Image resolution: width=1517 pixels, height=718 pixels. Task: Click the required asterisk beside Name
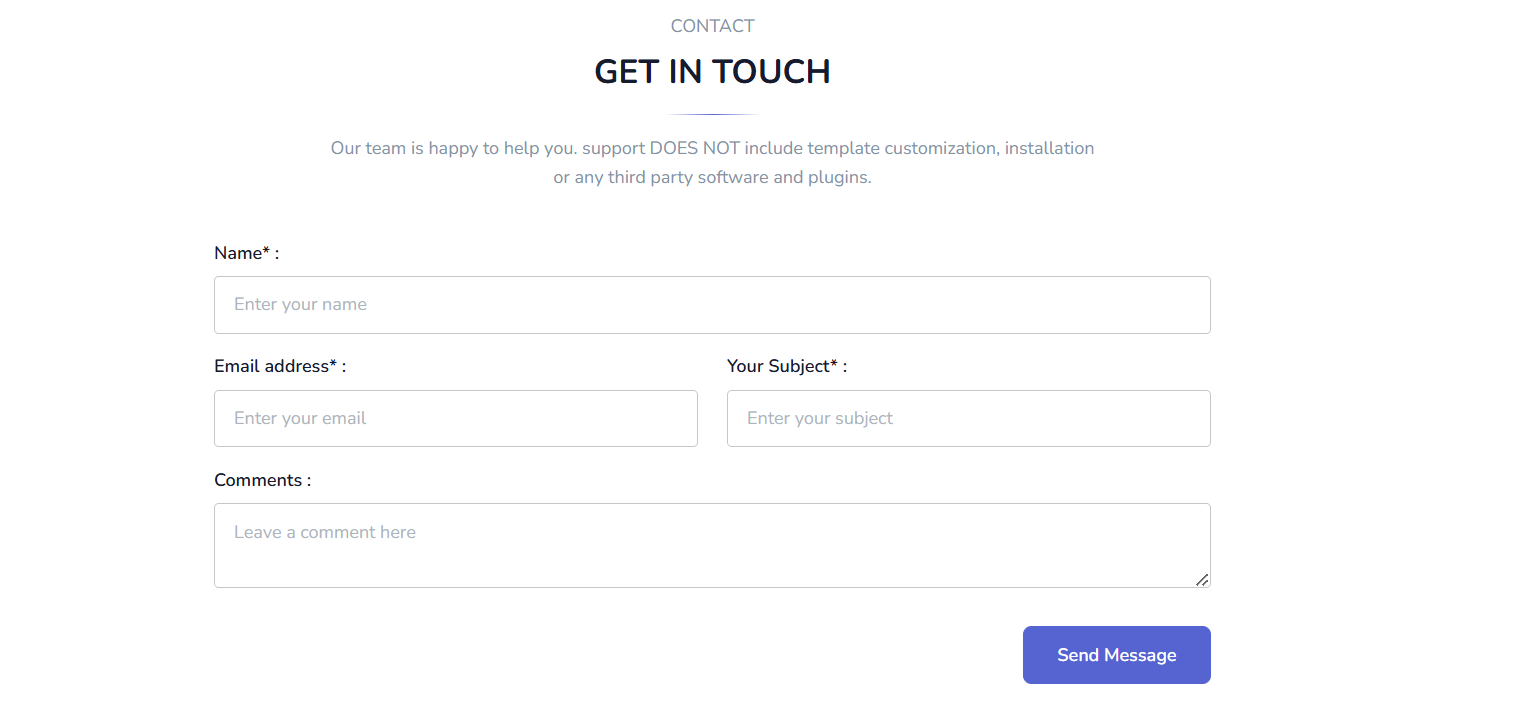click(x=266, y=252)
